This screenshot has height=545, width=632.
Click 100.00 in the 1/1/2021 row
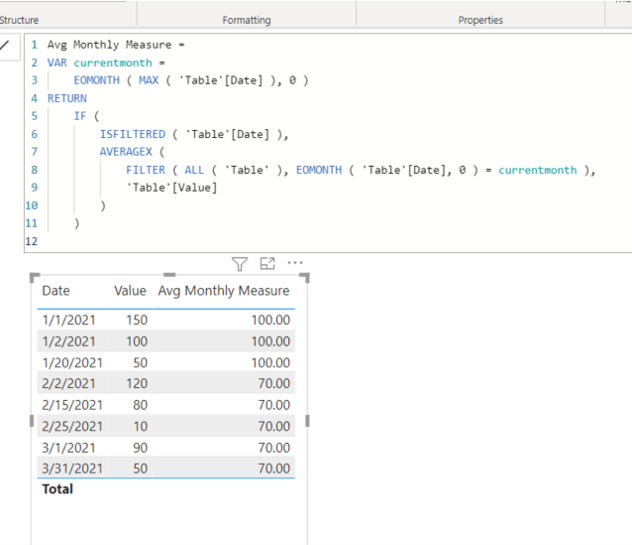click(270, 320)
